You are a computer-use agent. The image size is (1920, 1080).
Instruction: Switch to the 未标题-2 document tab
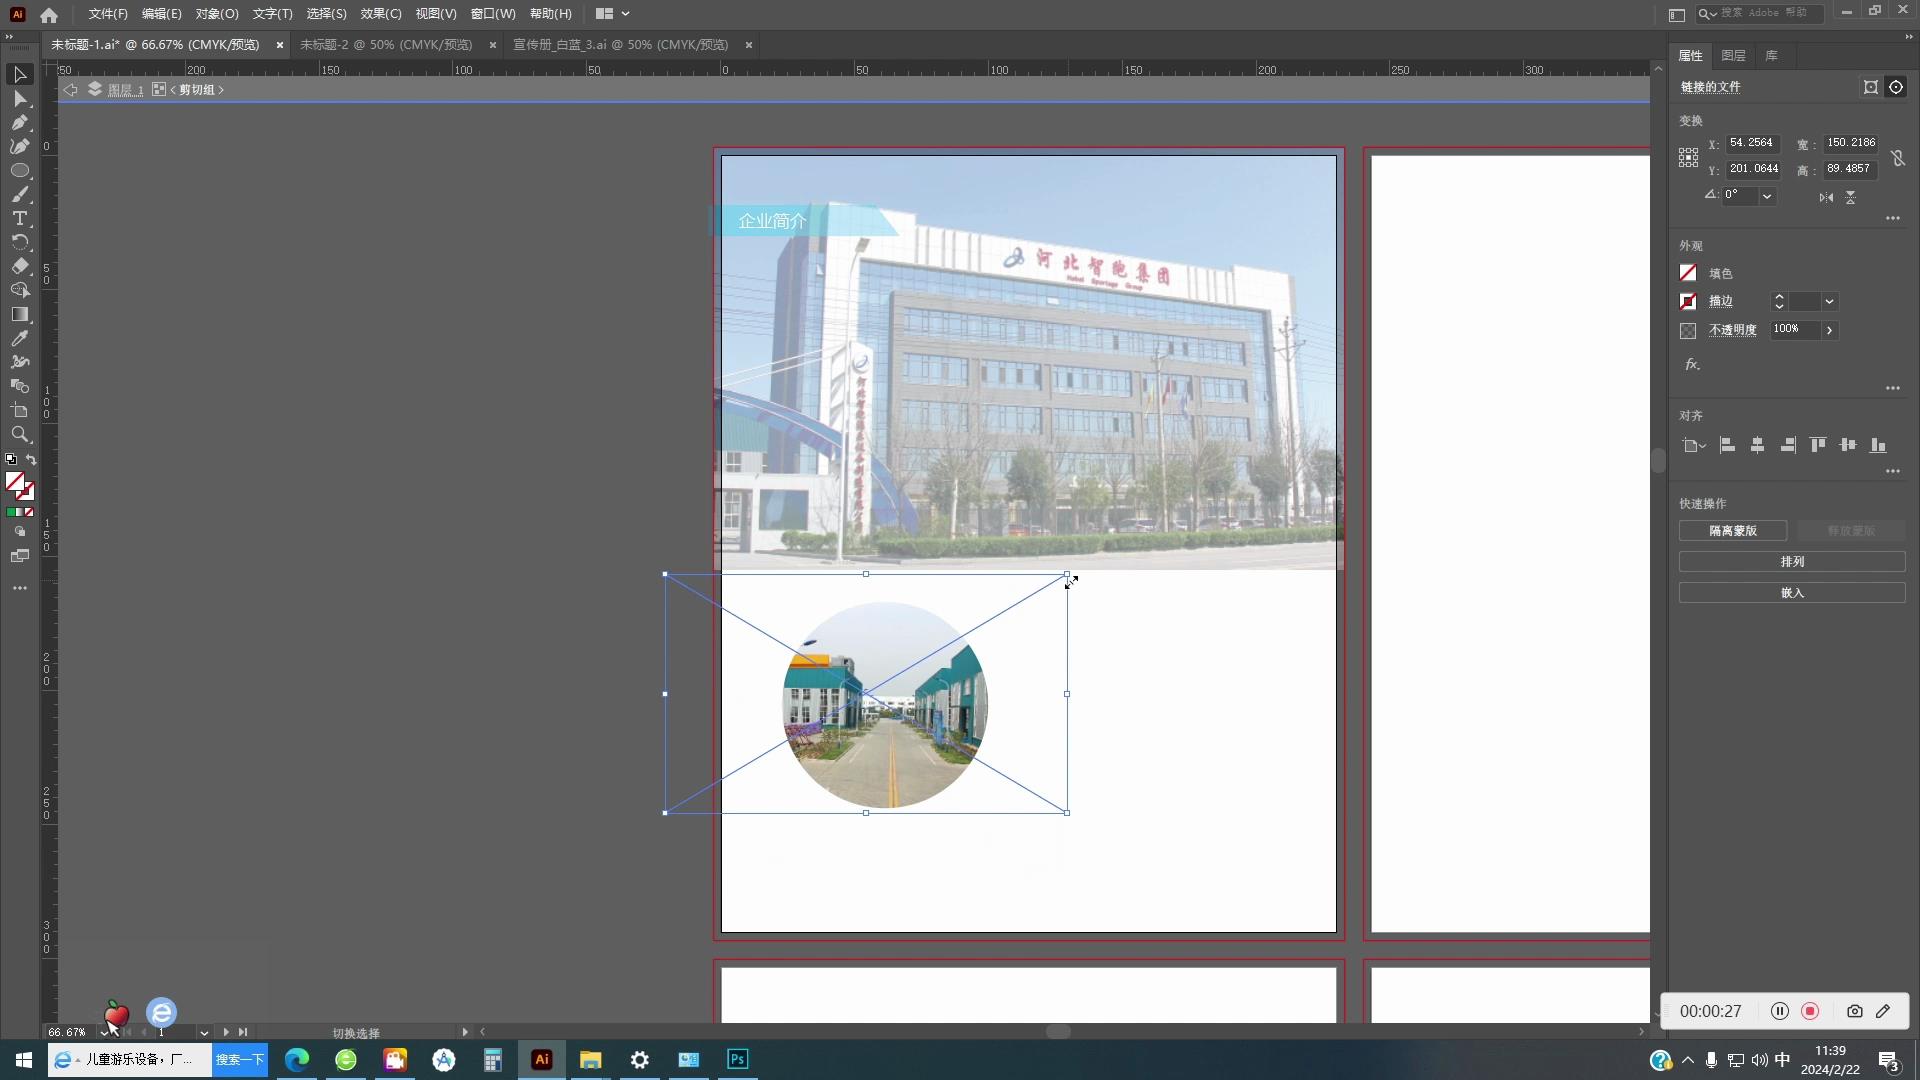tap(386, 45)
